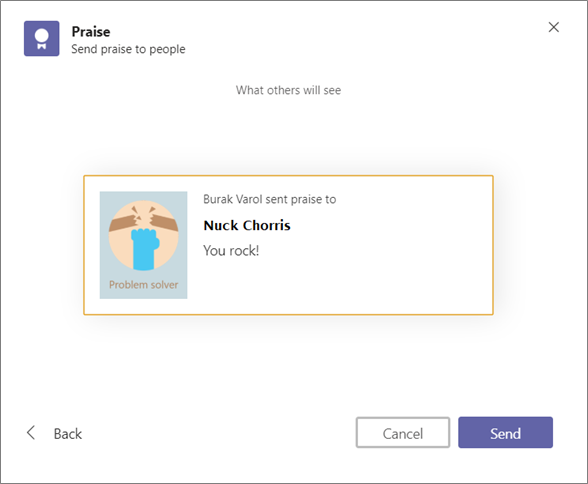Image resolution: width=588 pixels, height=484 pixels.
Task: Click the Problem solver badge caption
Action: coord(143,285)
